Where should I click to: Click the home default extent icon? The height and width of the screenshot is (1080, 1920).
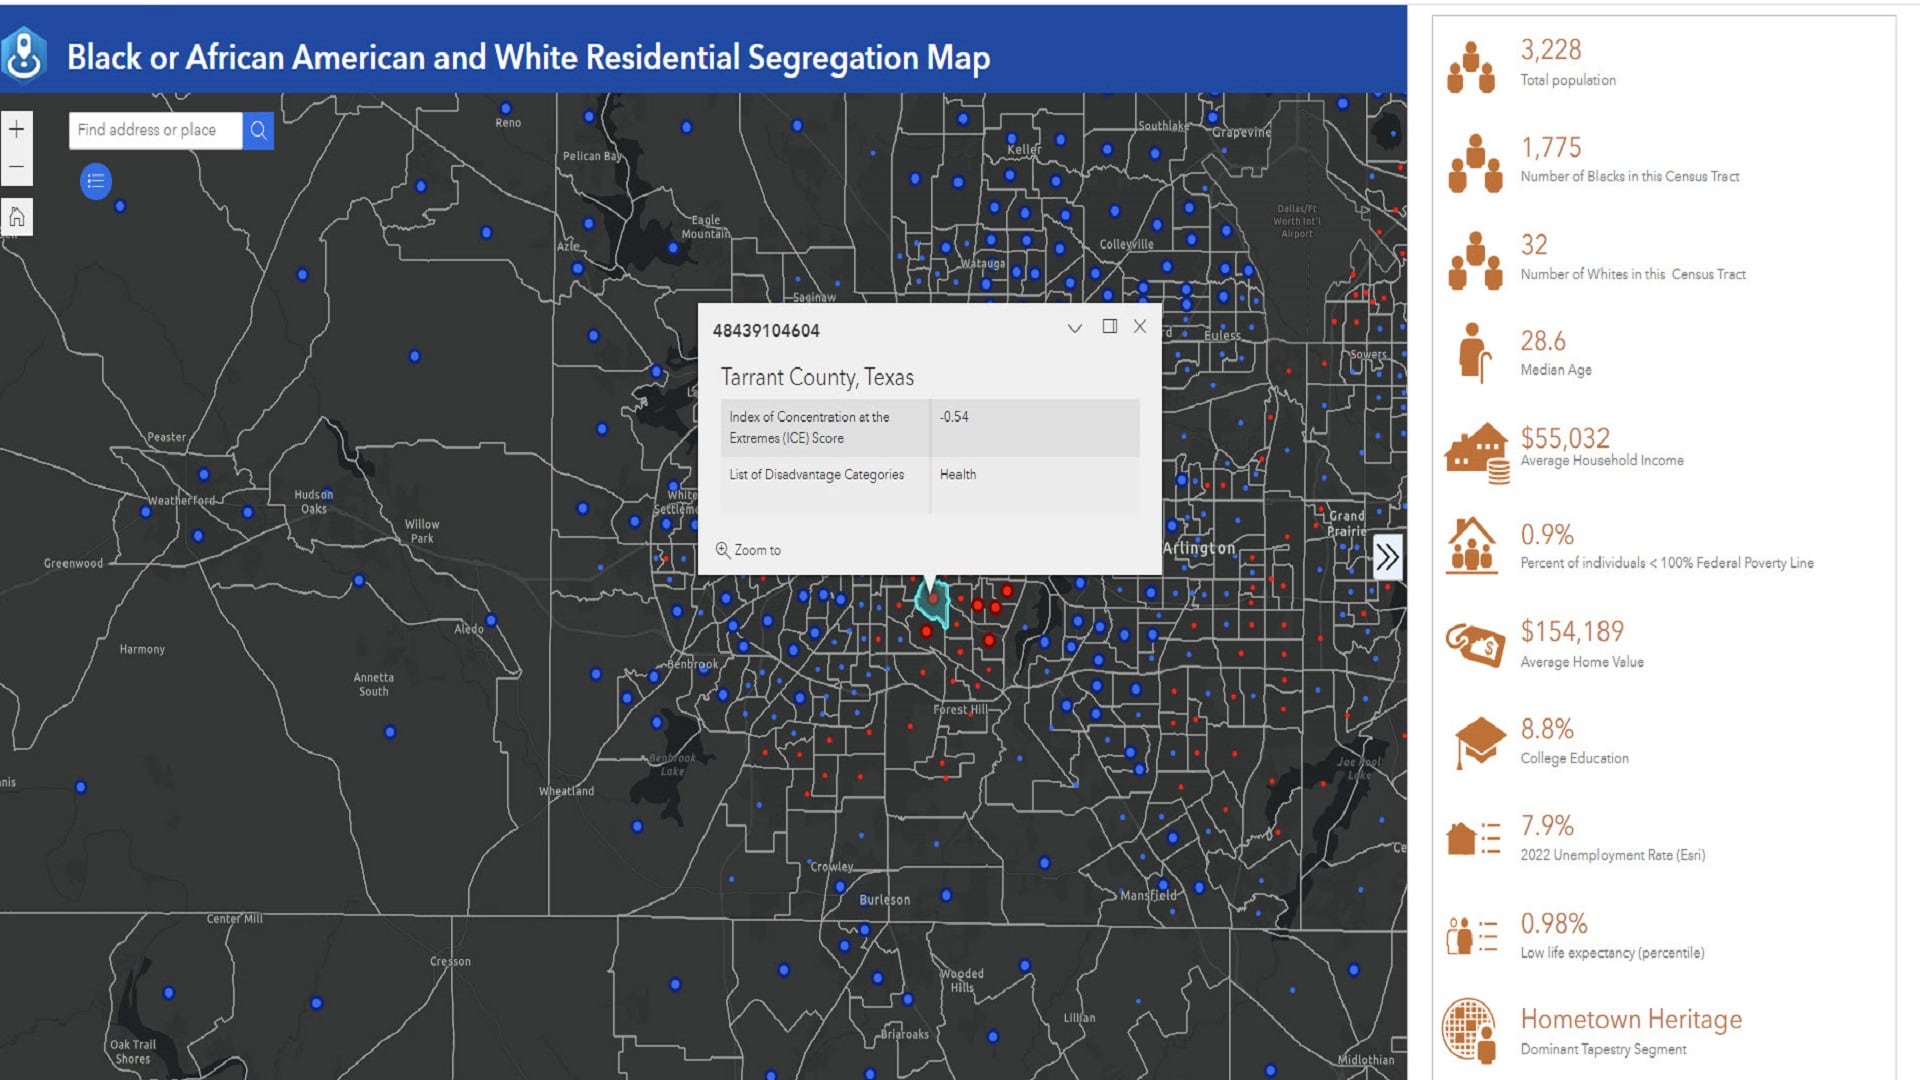[16, 217]
